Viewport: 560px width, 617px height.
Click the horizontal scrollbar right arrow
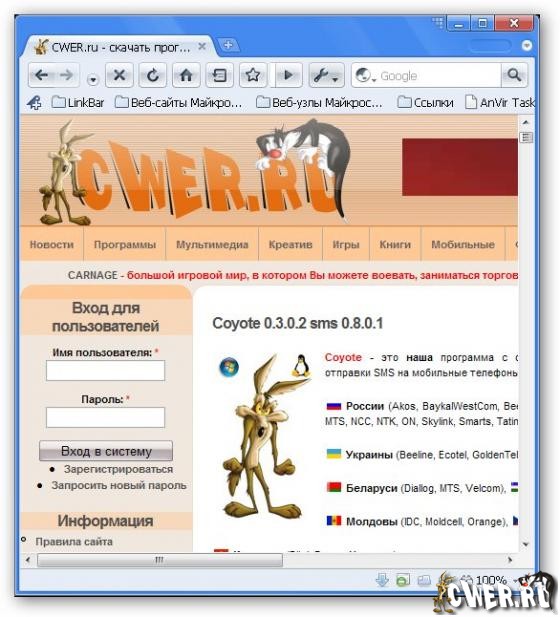click(510, 560)
